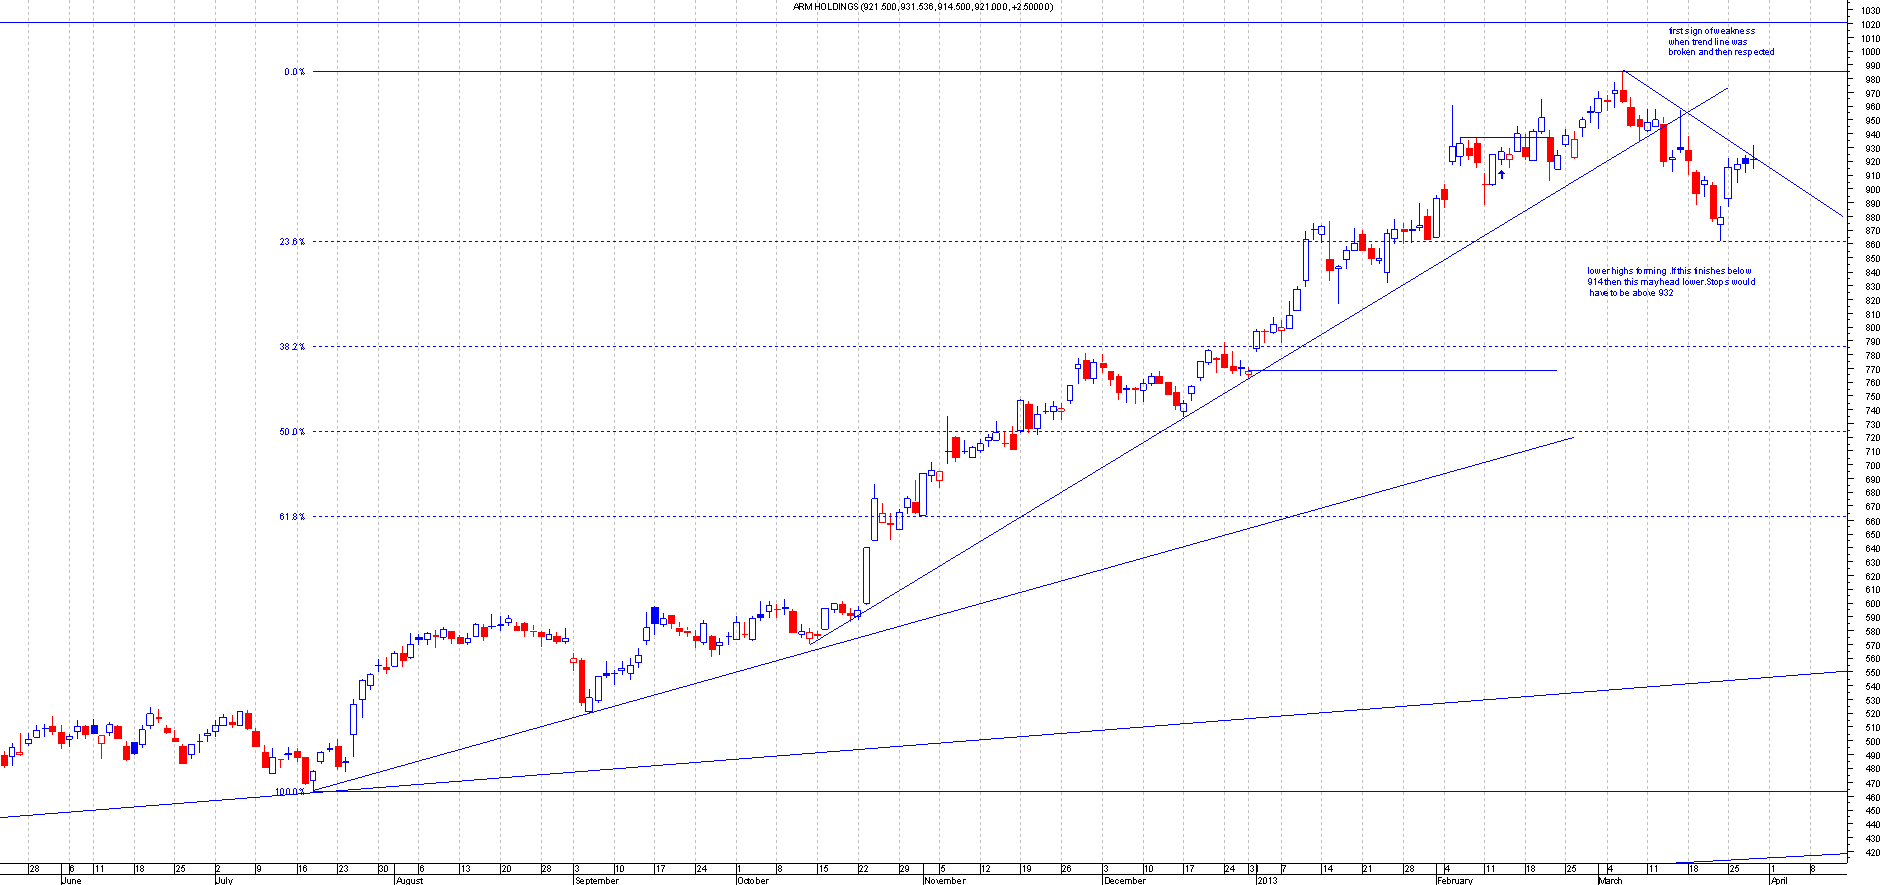Select the 61.8% Fibonacci retracement label
The height and width of the screenshot is (885, 1883).
click(292, 517)
